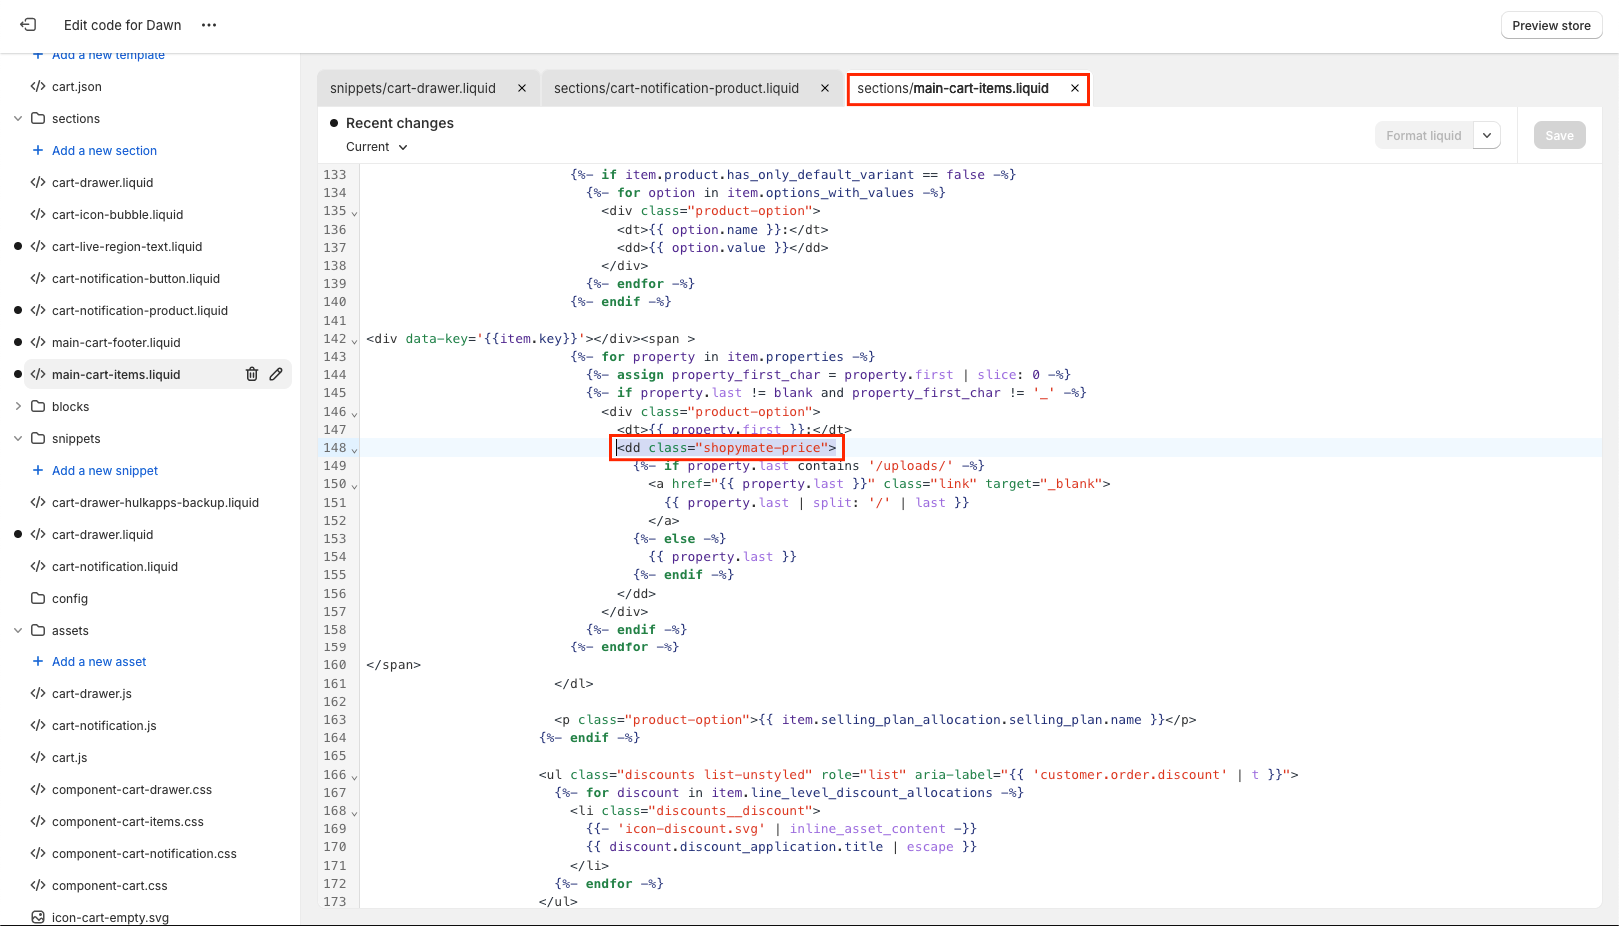Viewport: 1619px width, 926px height.
Task: Fold code at line 166
Action: (x=354, y=777)
